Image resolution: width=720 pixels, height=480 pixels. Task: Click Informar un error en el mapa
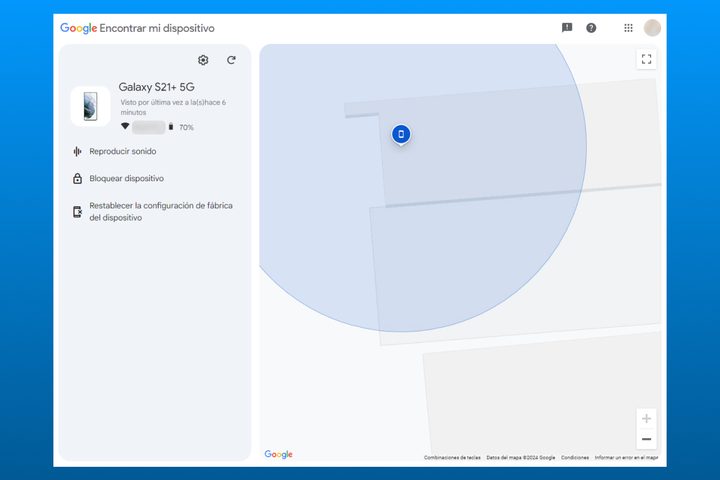(x=626, y=457)
